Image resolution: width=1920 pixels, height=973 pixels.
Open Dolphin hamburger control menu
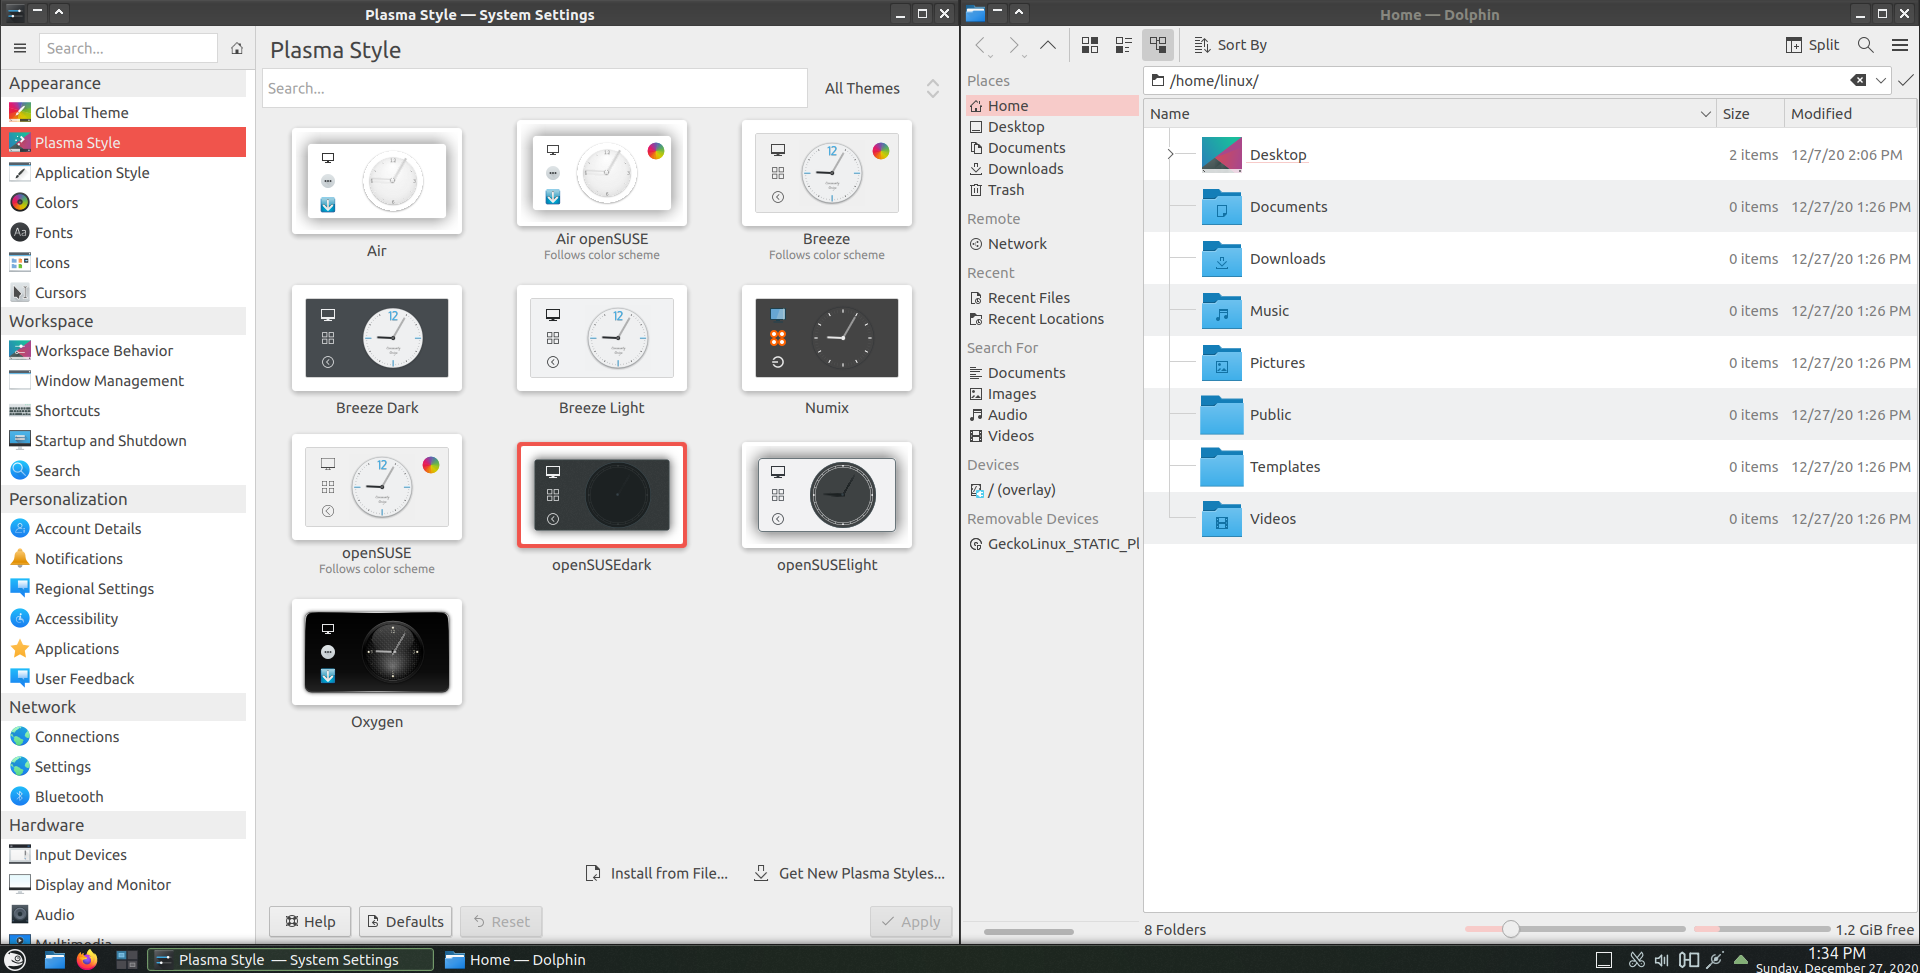pyautogui.click(x=1900, y=45)
